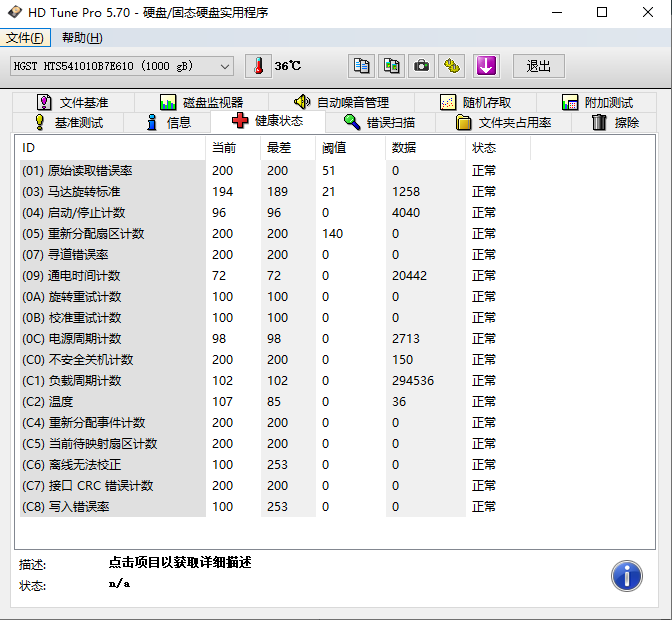Click the camera save screenshot icon
This screenshot has height=620, width=672.
(421, 66)
